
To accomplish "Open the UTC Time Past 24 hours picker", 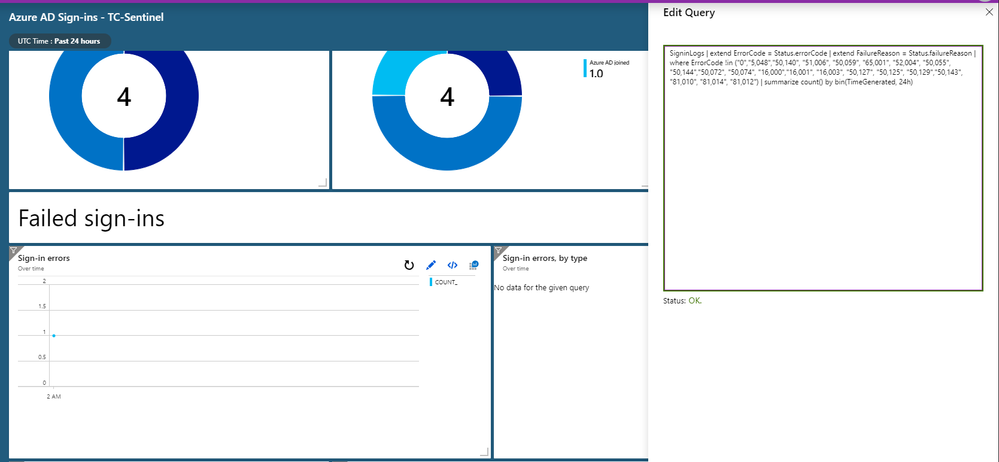I will (x=60, y=41).
